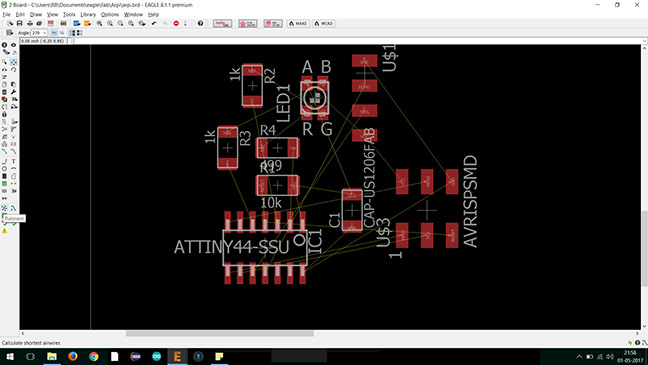The image size is (648, 365).
Task: Click the second spin option icon
Action: coord(79,33)
